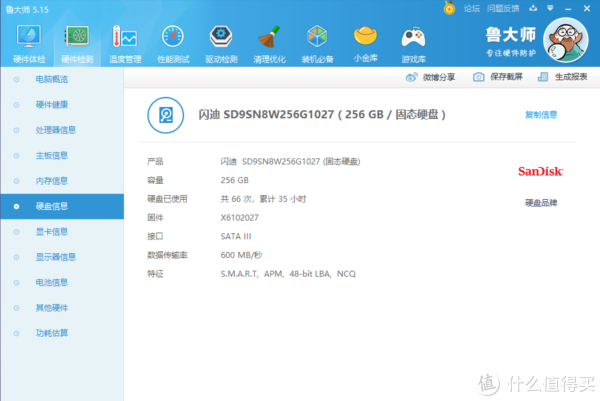The width and height of the screenshot is (600, 401).
Task: Select 硬件健康 in sidebar
Action: tap(62, 105)
